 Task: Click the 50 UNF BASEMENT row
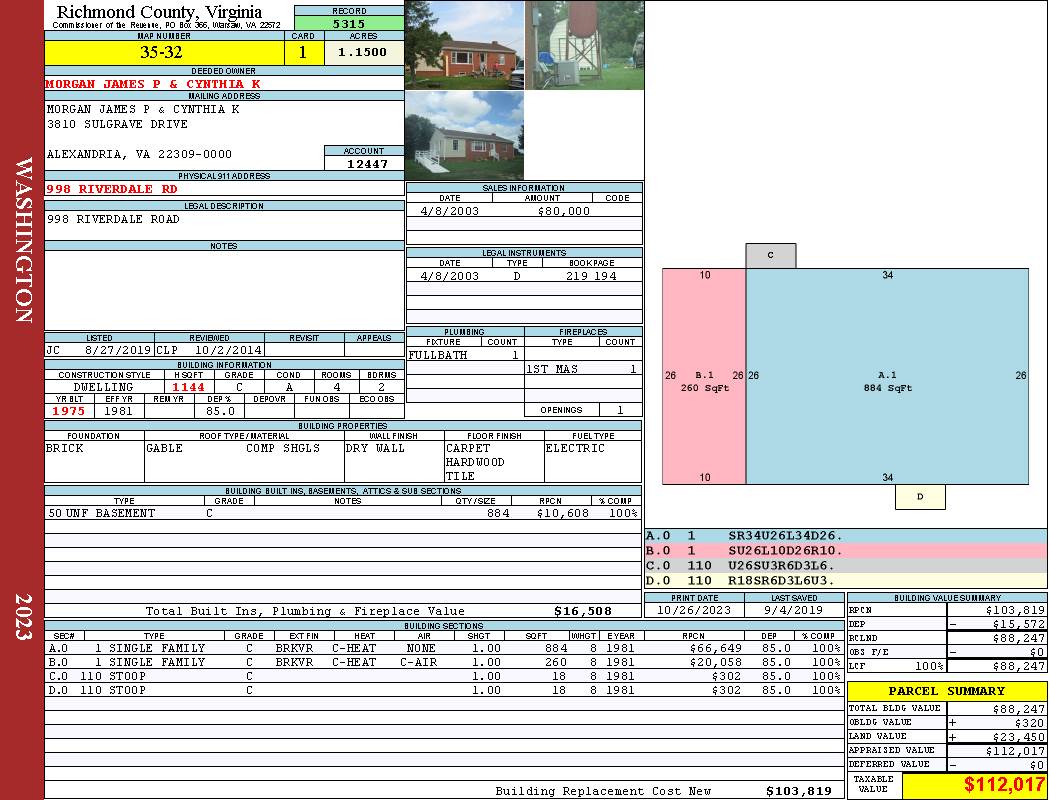pyautogui.click(x=343, y=513)
